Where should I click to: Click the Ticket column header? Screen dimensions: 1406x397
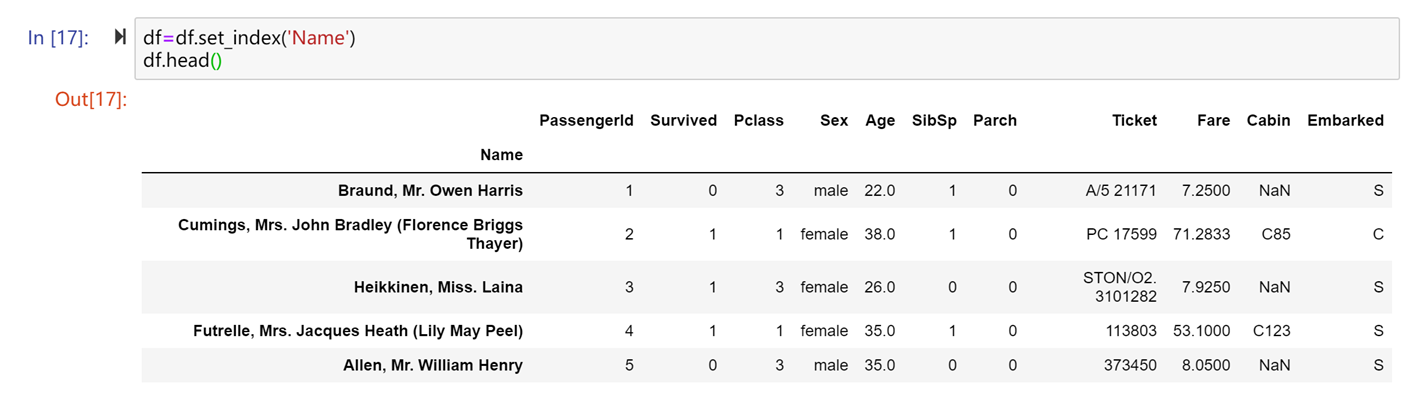(1134, 121)
